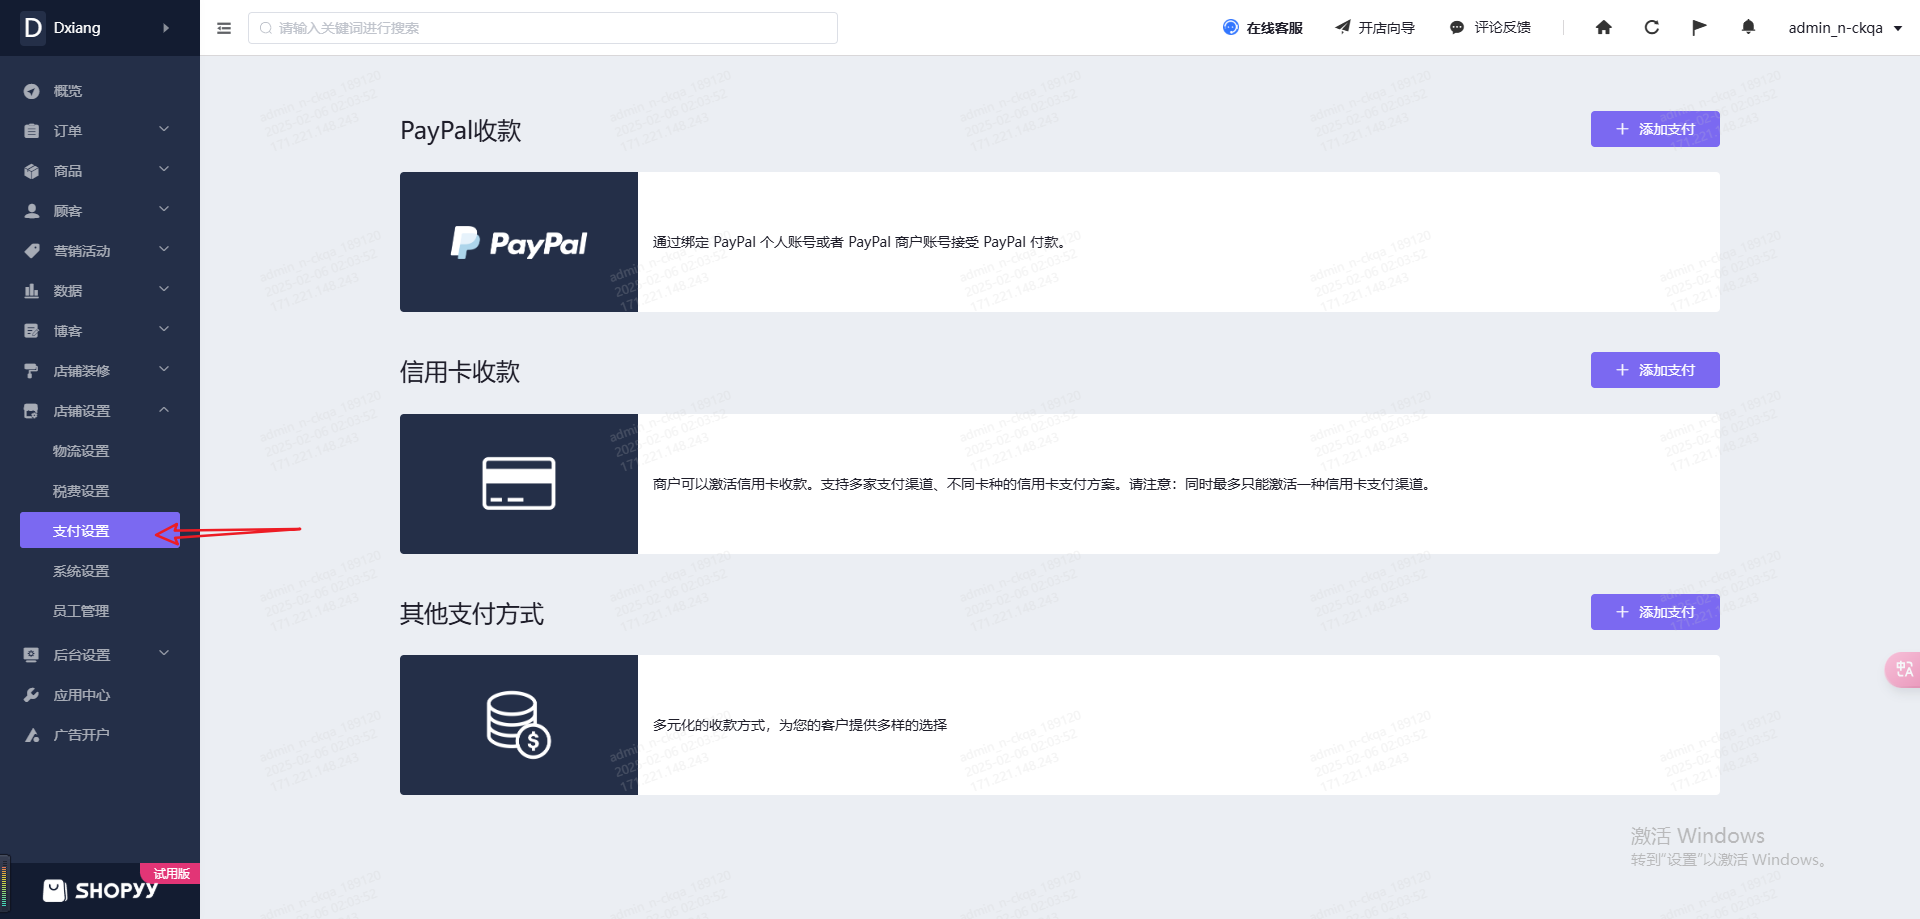This screenshot has width=1920, height=919.
Task: Click the refresh icon in top bar
Action: click(x=1652, y=28)
